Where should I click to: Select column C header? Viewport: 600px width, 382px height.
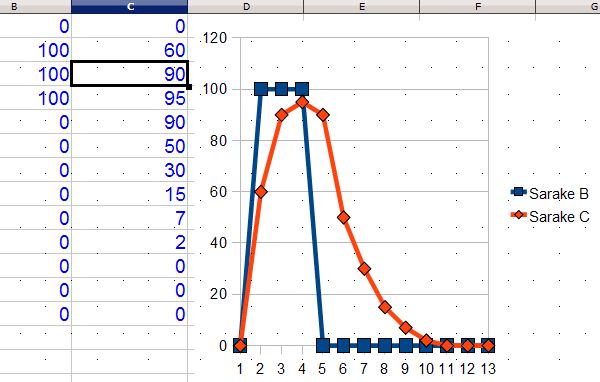click(x=130, y=7)
